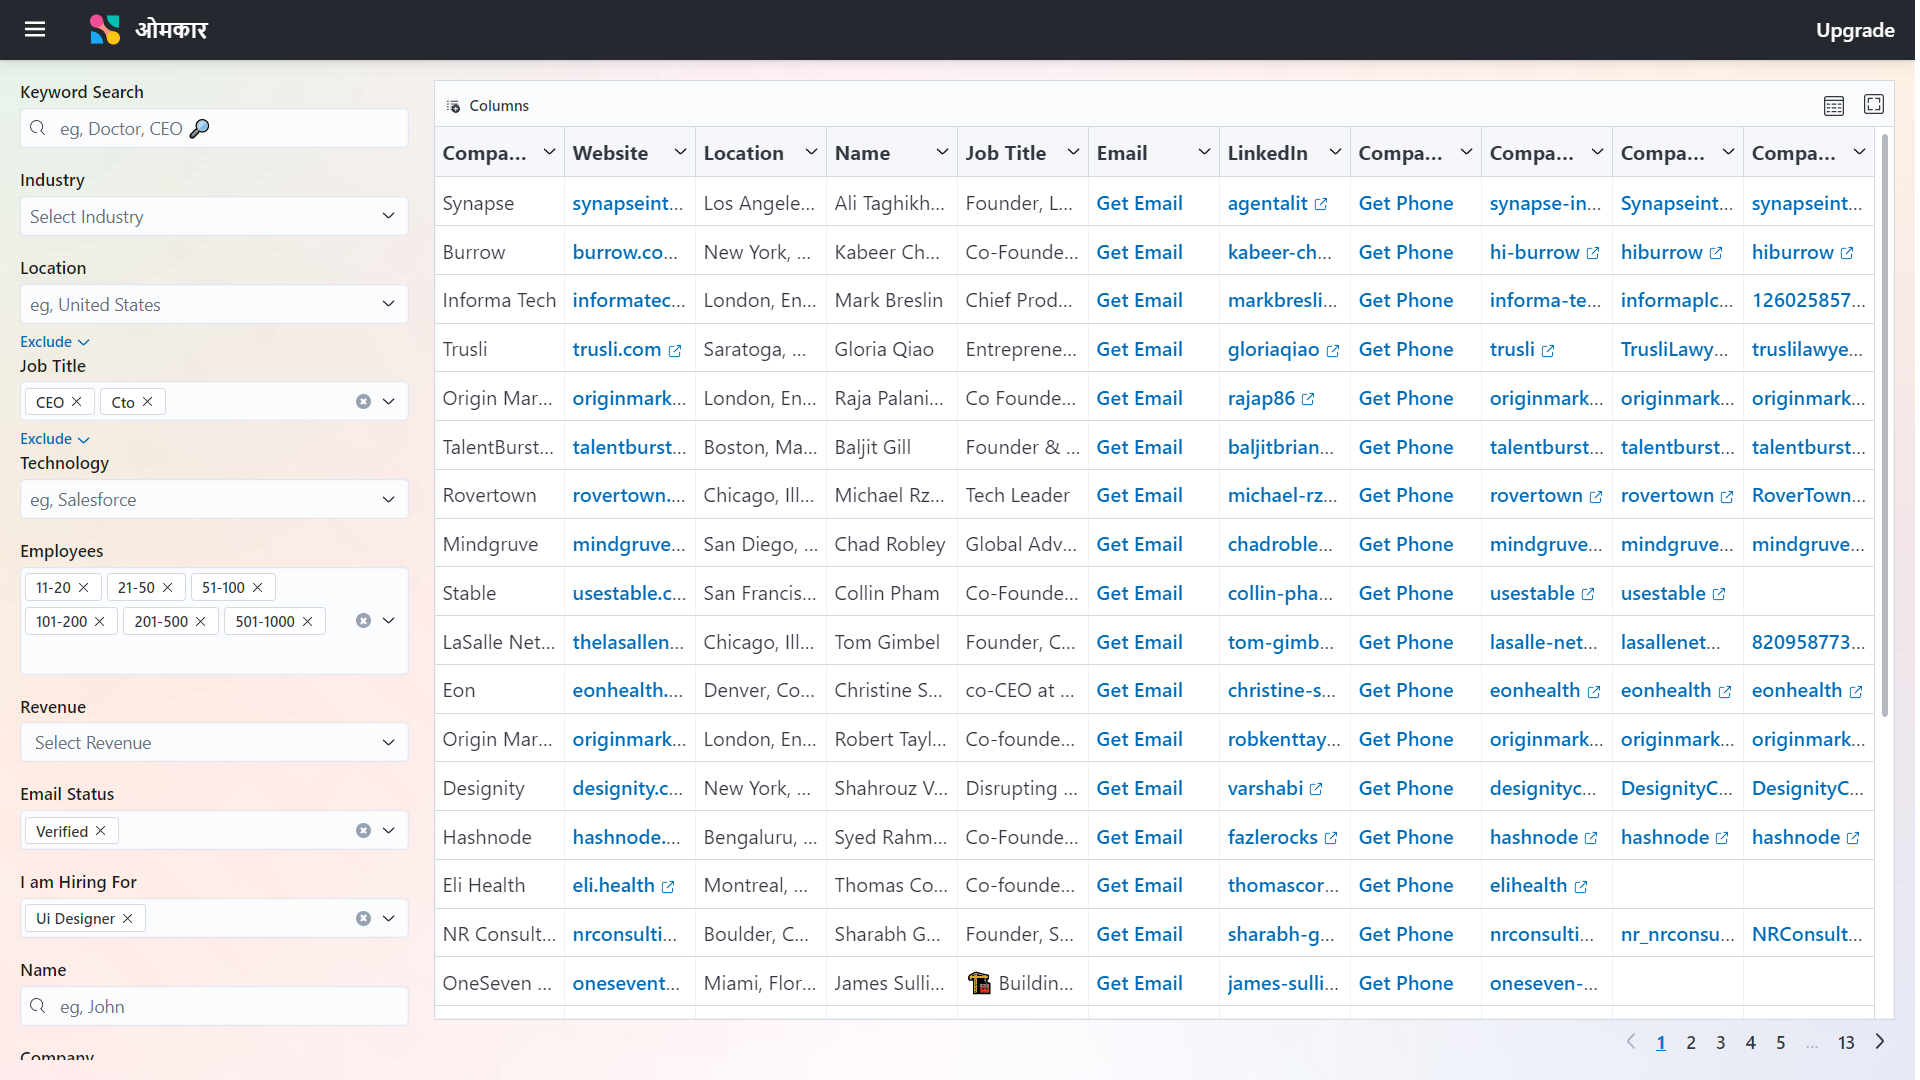Open the Technology dropdown
Screen dimensions: 1920x1080
pyautogui.click(x=214, y=500)
